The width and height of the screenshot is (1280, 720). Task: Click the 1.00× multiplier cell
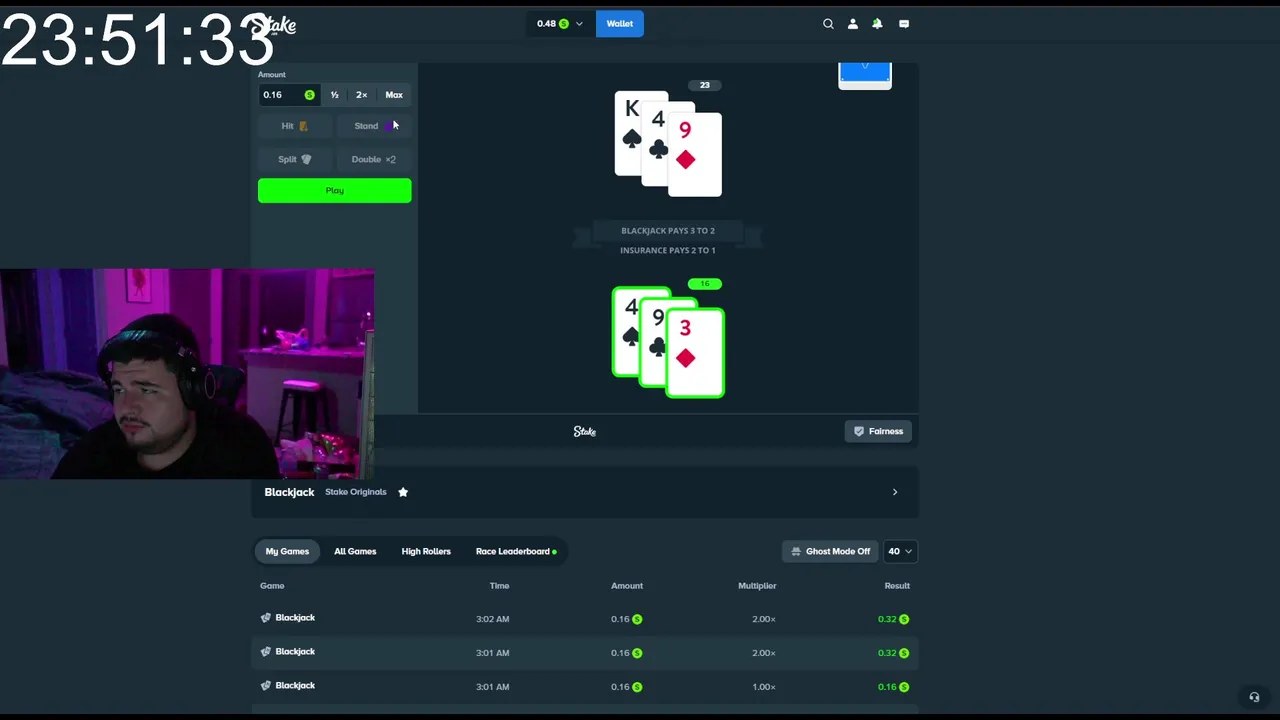coord(764,687)
